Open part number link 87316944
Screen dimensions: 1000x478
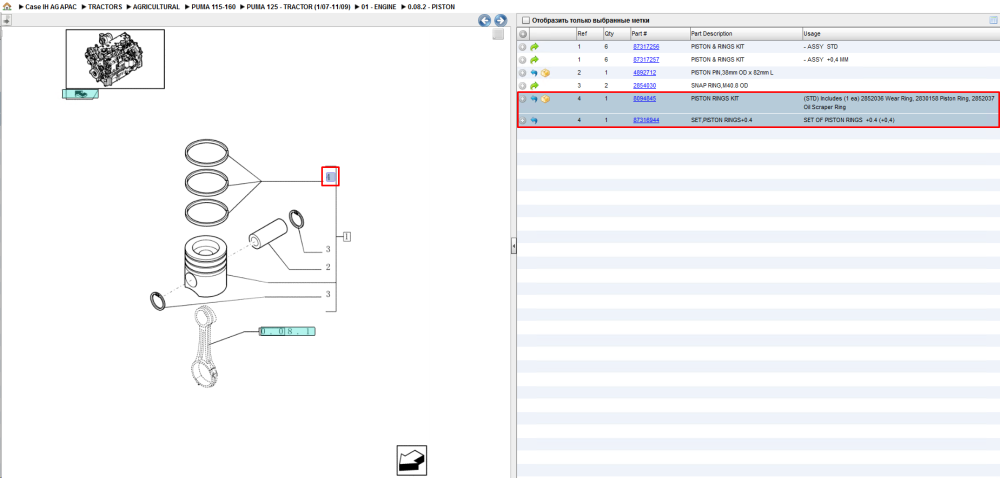click(x=646, y=120)
